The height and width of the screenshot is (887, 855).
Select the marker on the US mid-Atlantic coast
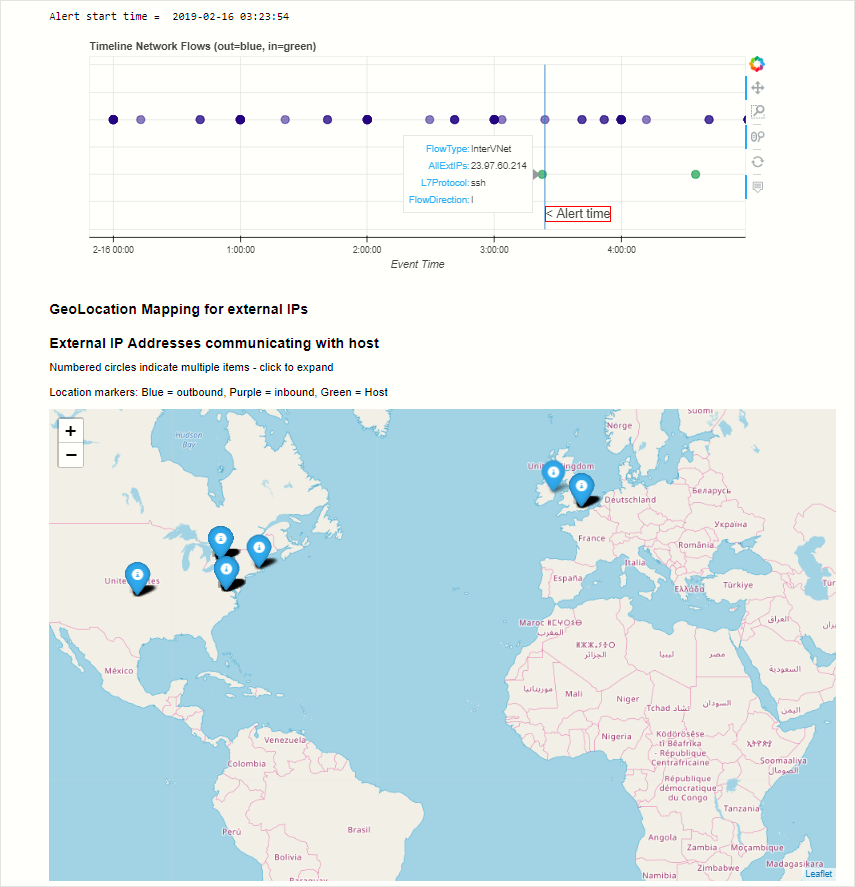click(227, 571)
